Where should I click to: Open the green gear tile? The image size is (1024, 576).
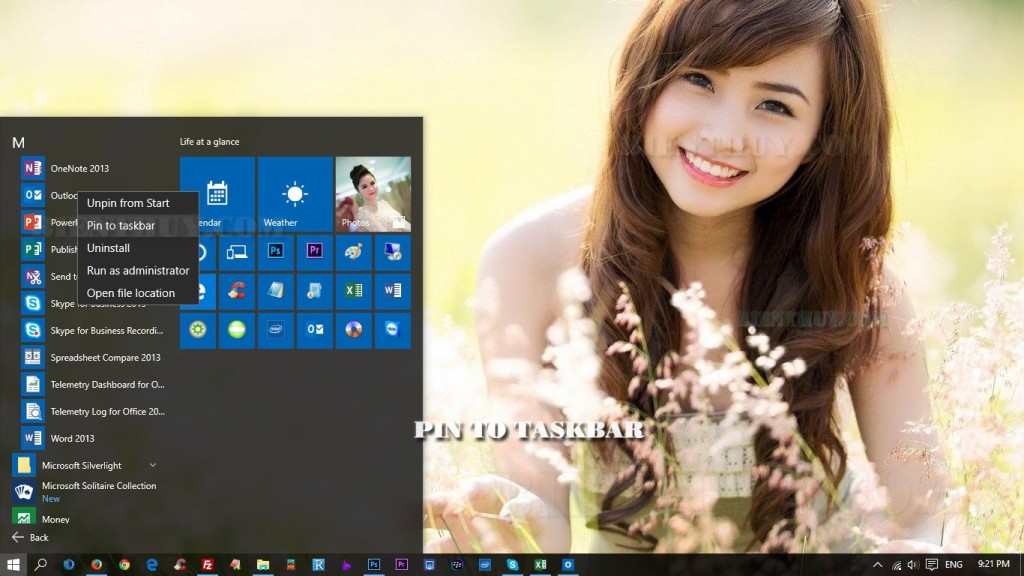[x=198, y=330]
